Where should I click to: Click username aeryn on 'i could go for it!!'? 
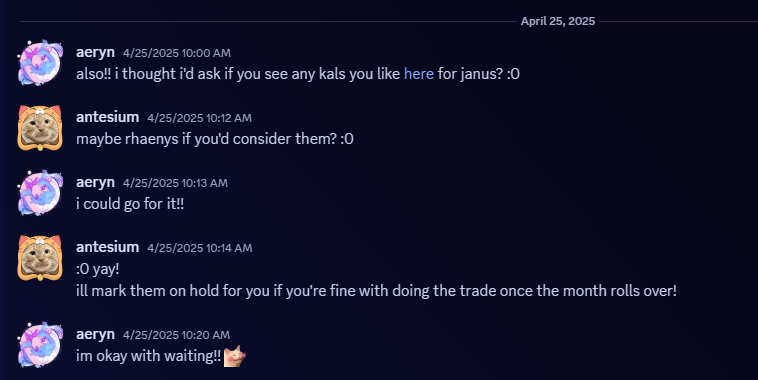[95, 182]
